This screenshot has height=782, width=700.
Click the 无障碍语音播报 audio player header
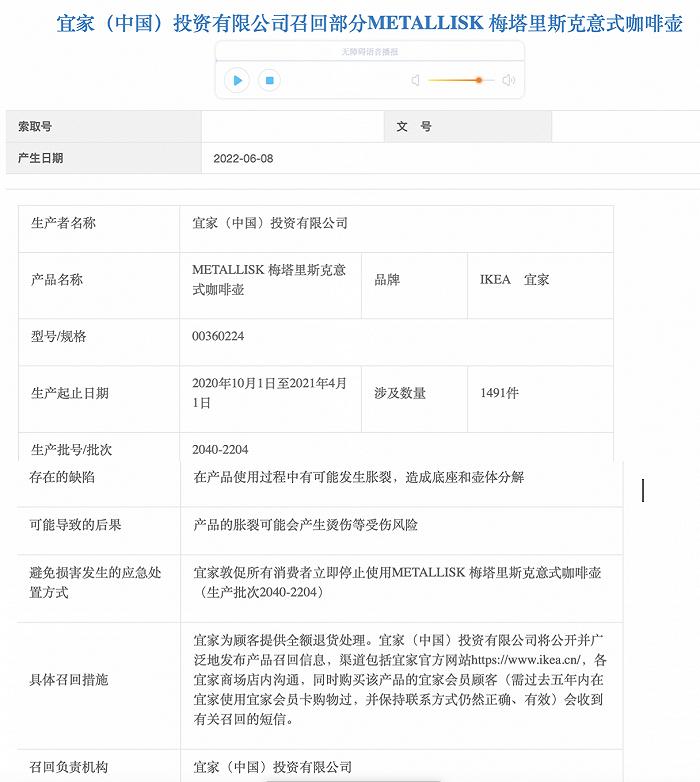click(x=369, y=51)
